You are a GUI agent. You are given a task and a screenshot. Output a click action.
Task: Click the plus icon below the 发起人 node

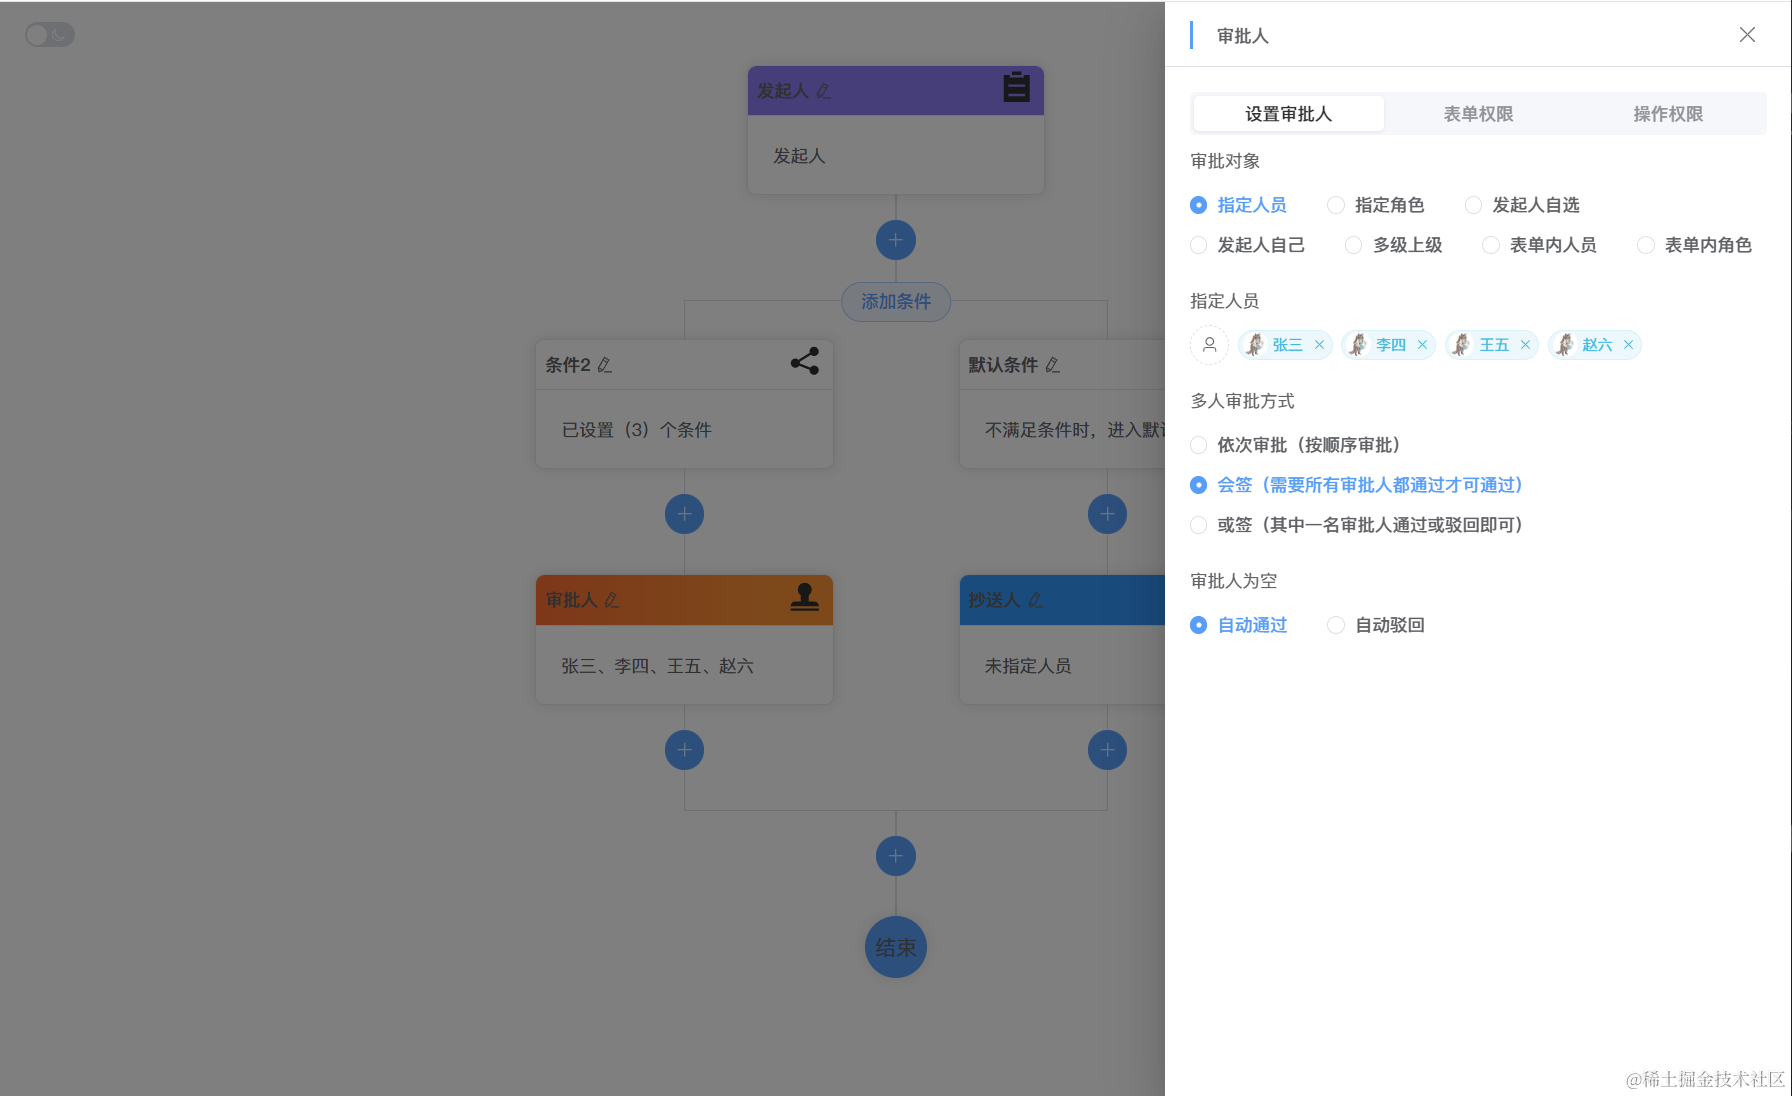point(895,240)
